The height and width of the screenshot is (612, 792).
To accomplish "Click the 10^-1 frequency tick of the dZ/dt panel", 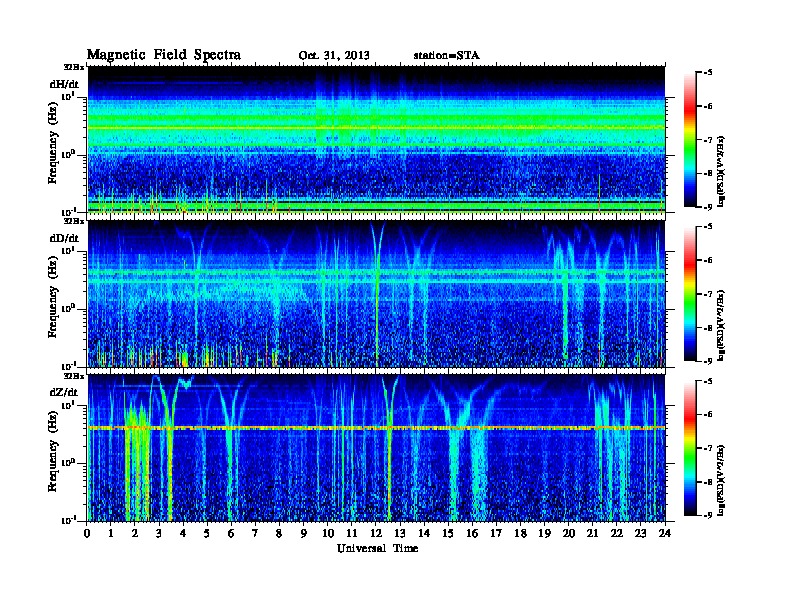I will coord(68,520).
